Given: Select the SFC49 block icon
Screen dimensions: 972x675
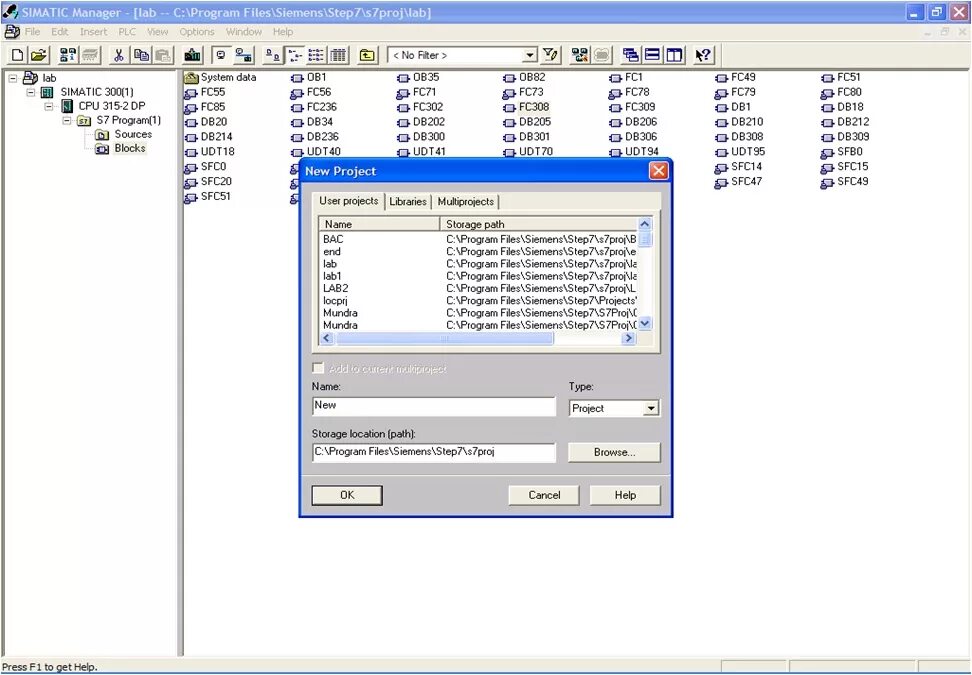Looking at the screenshot, I should click(827, 182).
